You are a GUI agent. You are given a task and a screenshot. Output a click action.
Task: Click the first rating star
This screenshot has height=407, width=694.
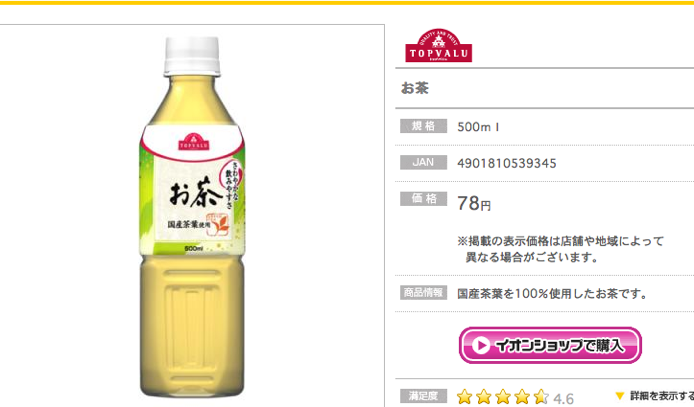464,397
